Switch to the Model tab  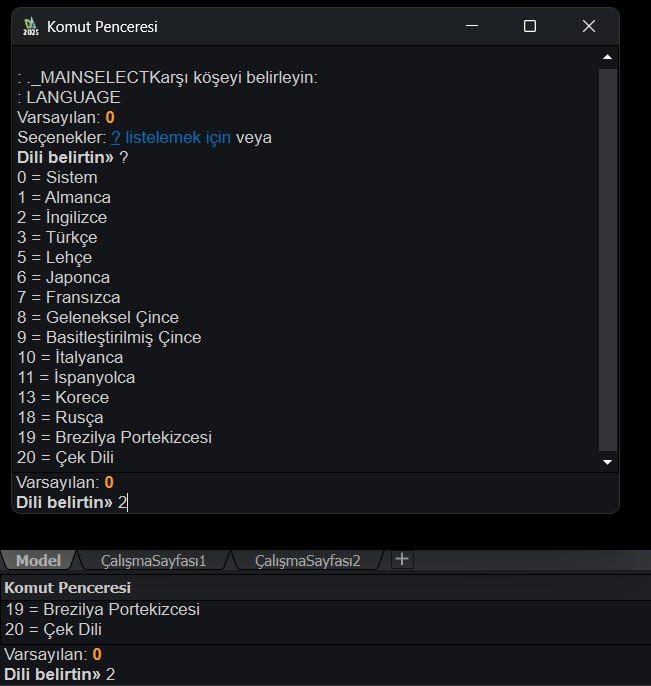(38, 560)
